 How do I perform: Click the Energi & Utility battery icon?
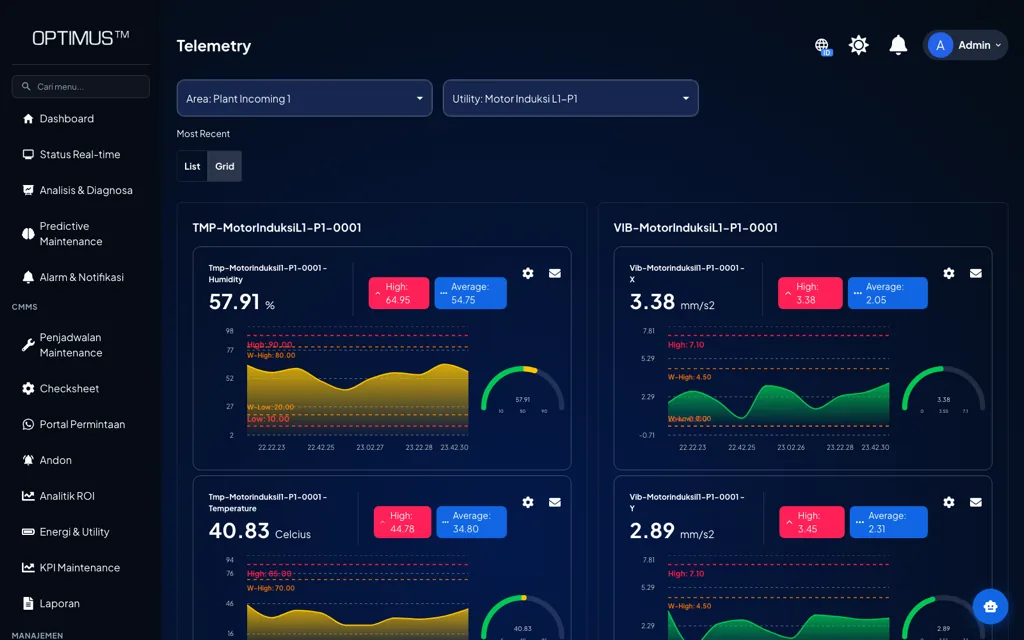click(x=28, y=532)
